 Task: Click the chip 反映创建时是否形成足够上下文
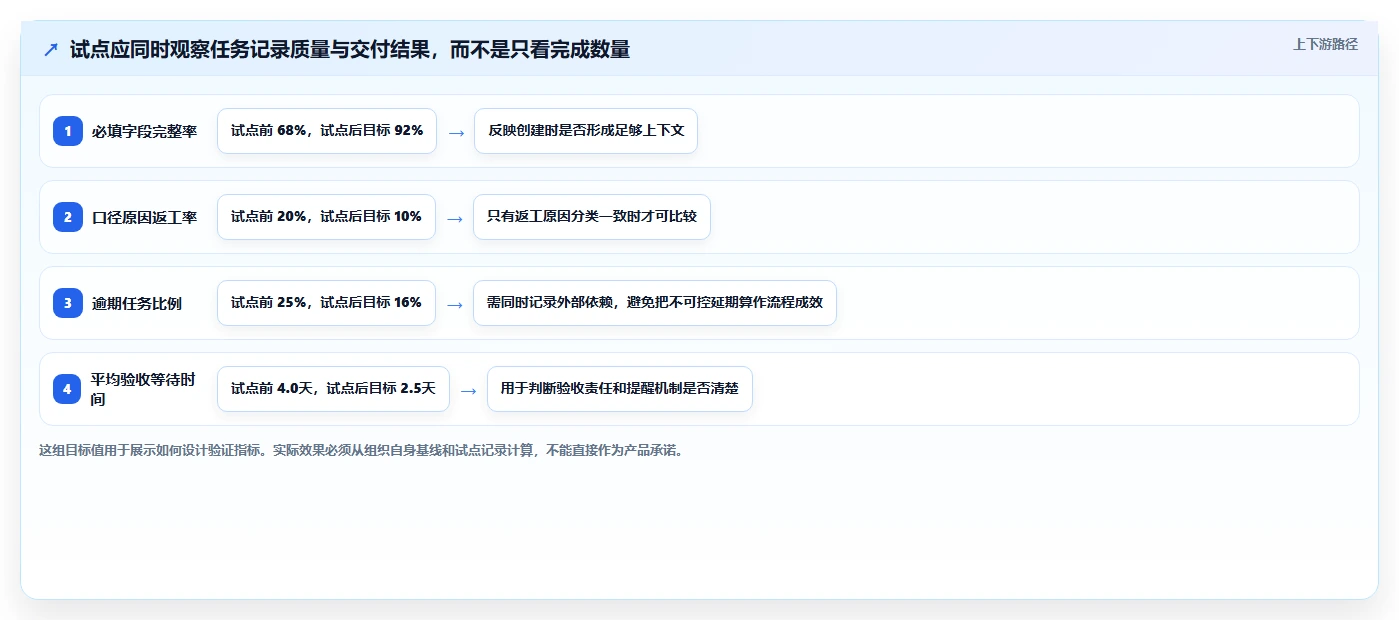coord(586,131)
